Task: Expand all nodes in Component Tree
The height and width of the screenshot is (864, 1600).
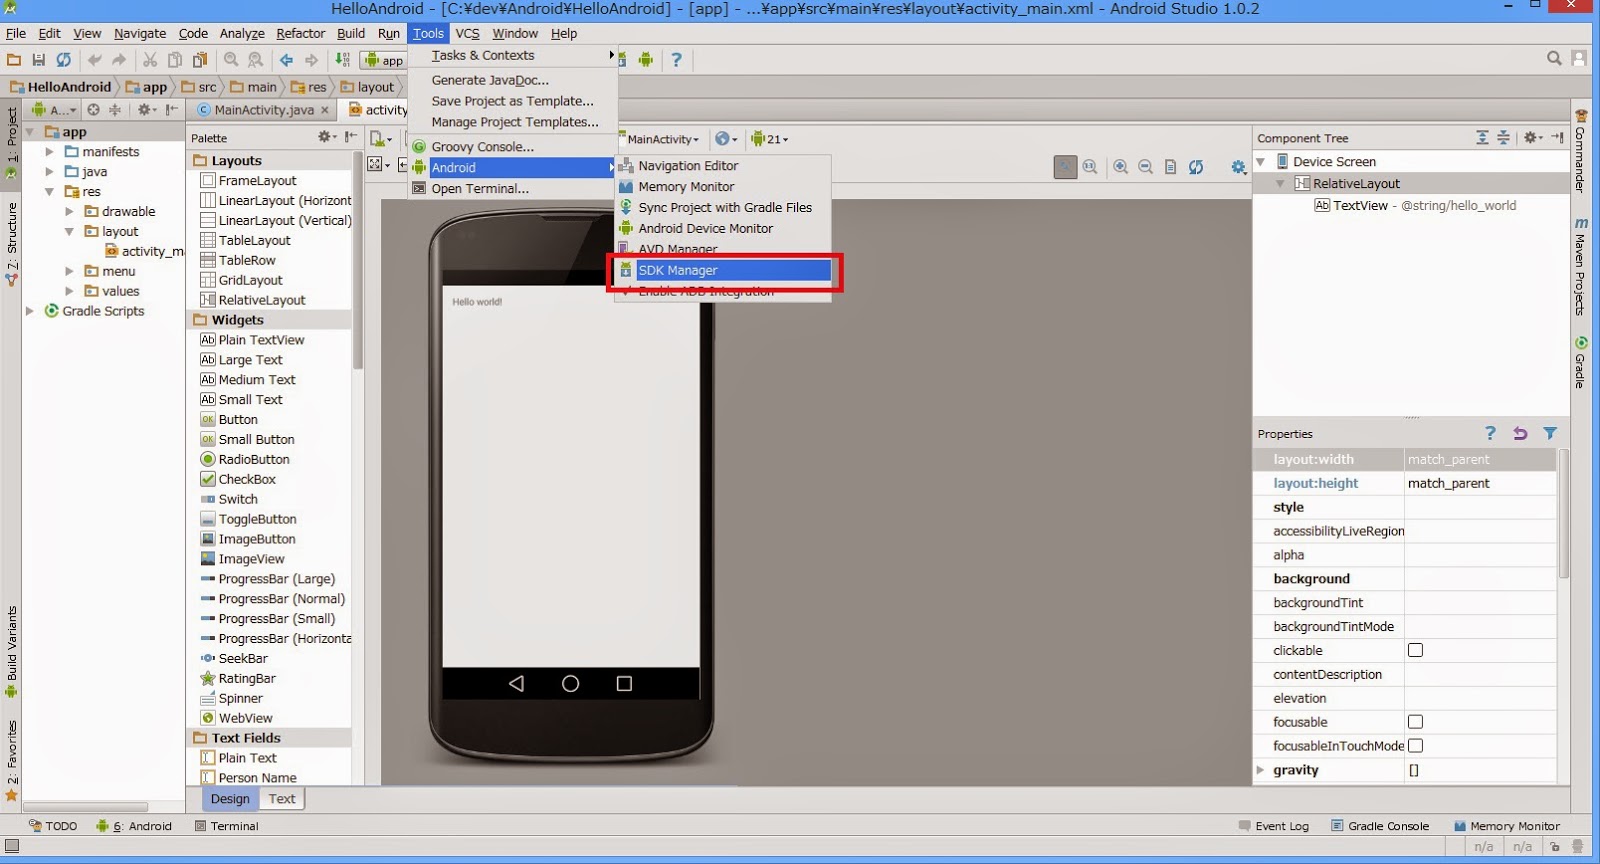Action: click(x=1482, y=138)
